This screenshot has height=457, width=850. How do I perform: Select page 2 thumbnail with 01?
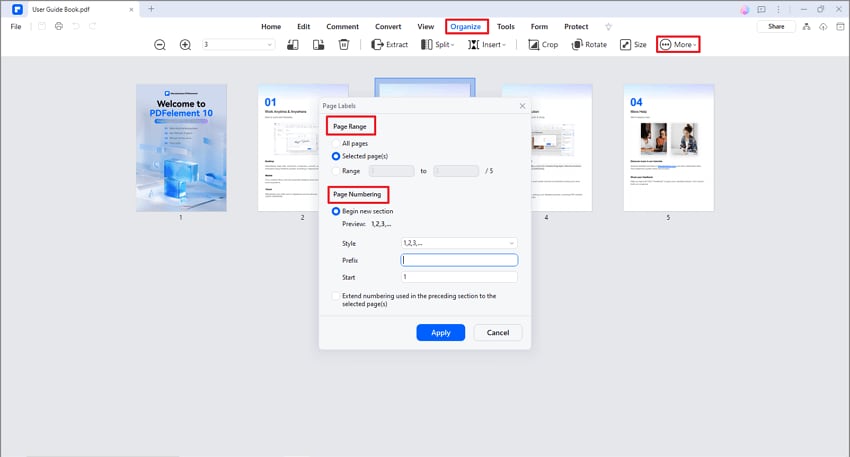[288, 147]
